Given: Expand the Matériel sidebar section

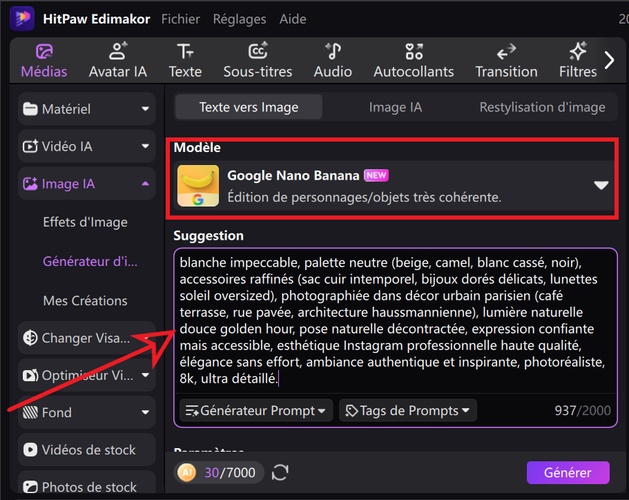Looking at the screenshot, I should coord(87,109).
